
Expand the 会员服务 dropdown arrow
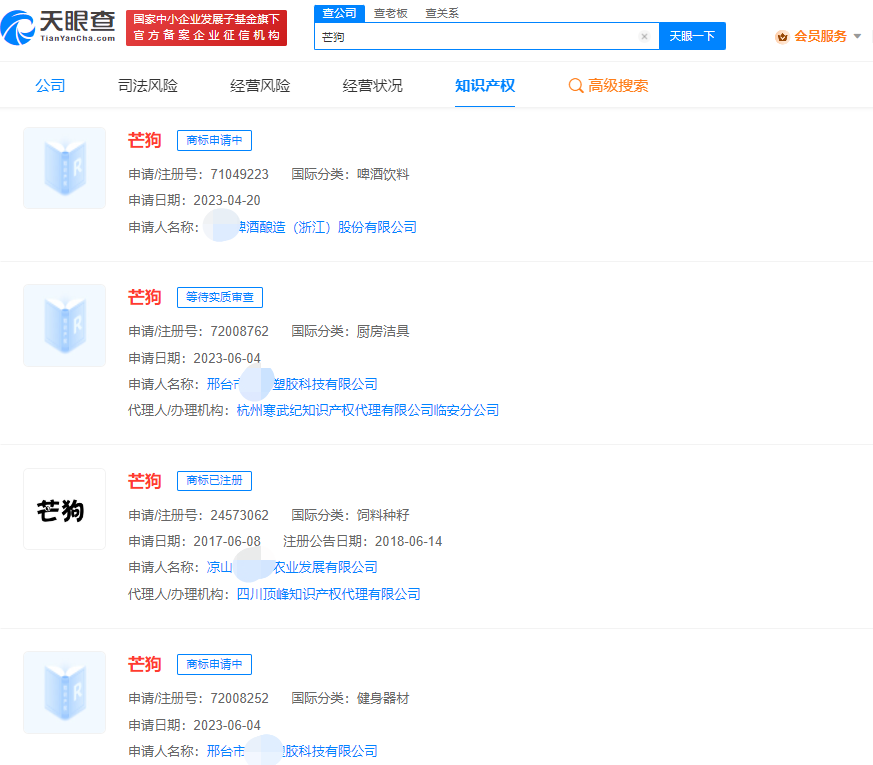pyautogui.click(x=857, y=36)
